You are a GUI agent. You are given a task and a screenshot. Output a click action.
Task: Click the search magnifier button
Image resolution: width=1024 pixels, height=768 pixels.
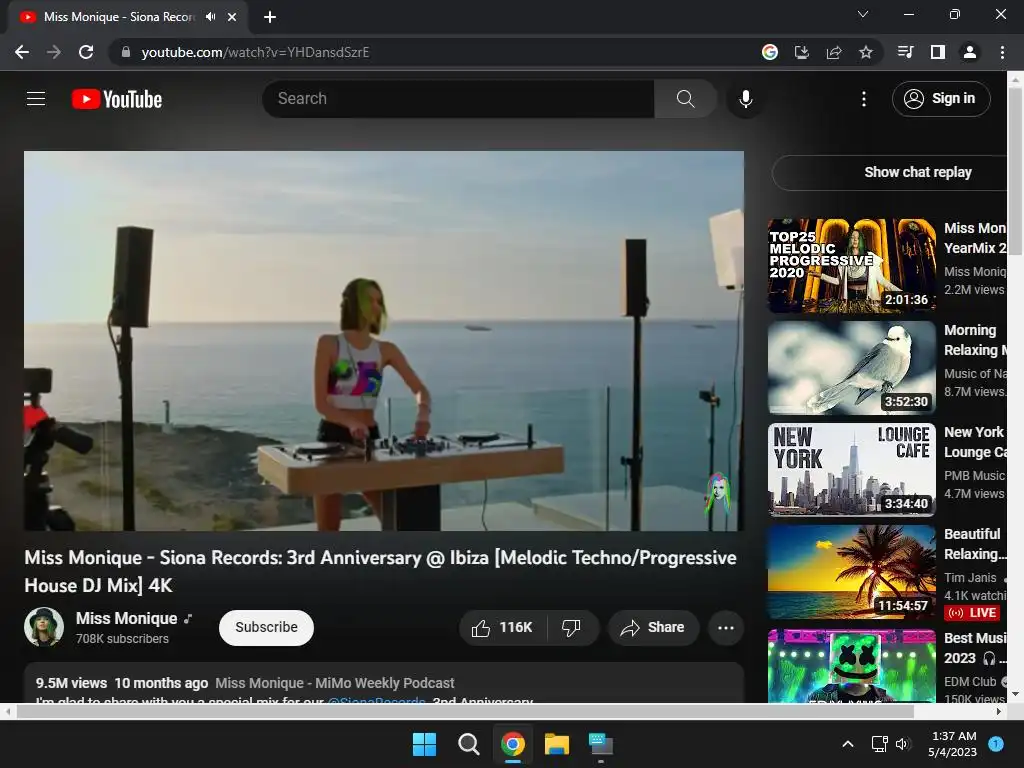[x=685, y=99]
